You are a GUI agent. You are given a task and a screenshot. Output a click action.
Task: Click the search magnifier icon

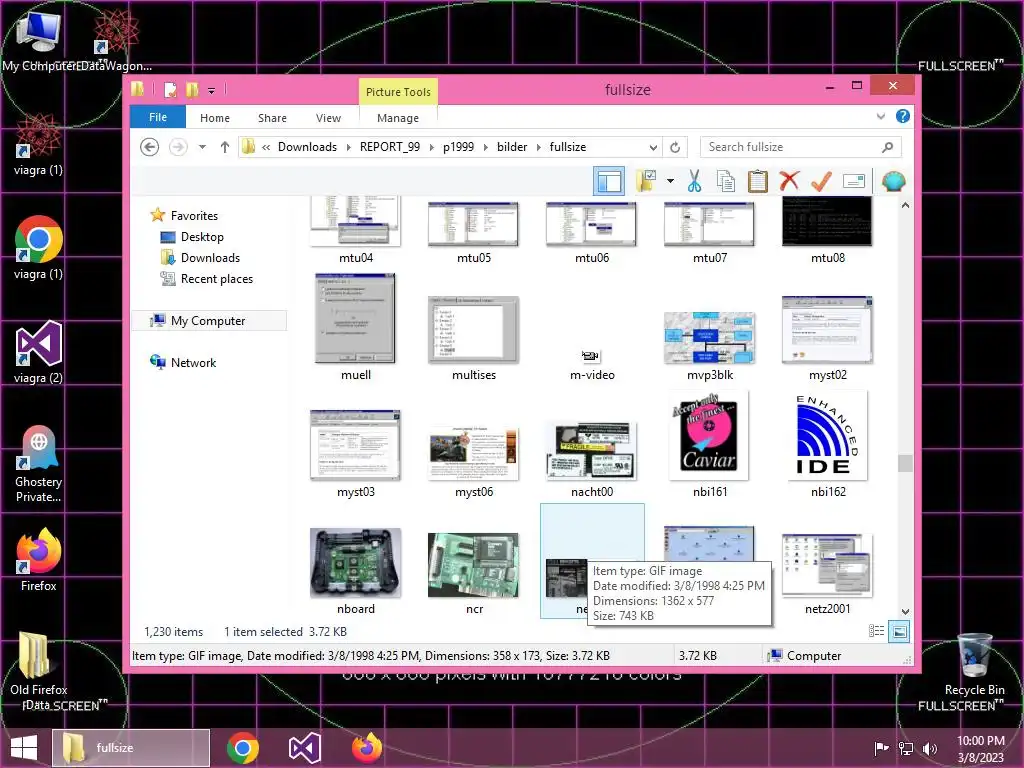[x=888, y=147]
